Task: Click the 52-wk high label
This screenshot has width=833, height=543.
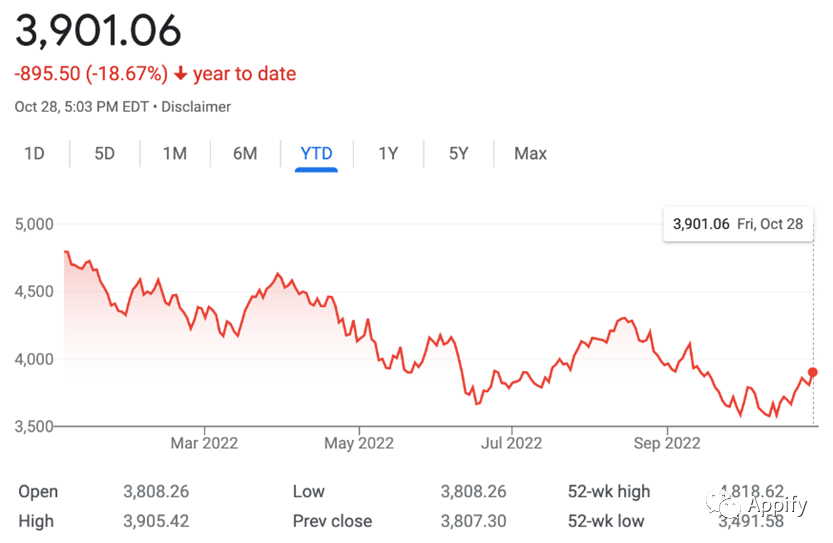Action: pyautogui.click(x=609, y=491)
